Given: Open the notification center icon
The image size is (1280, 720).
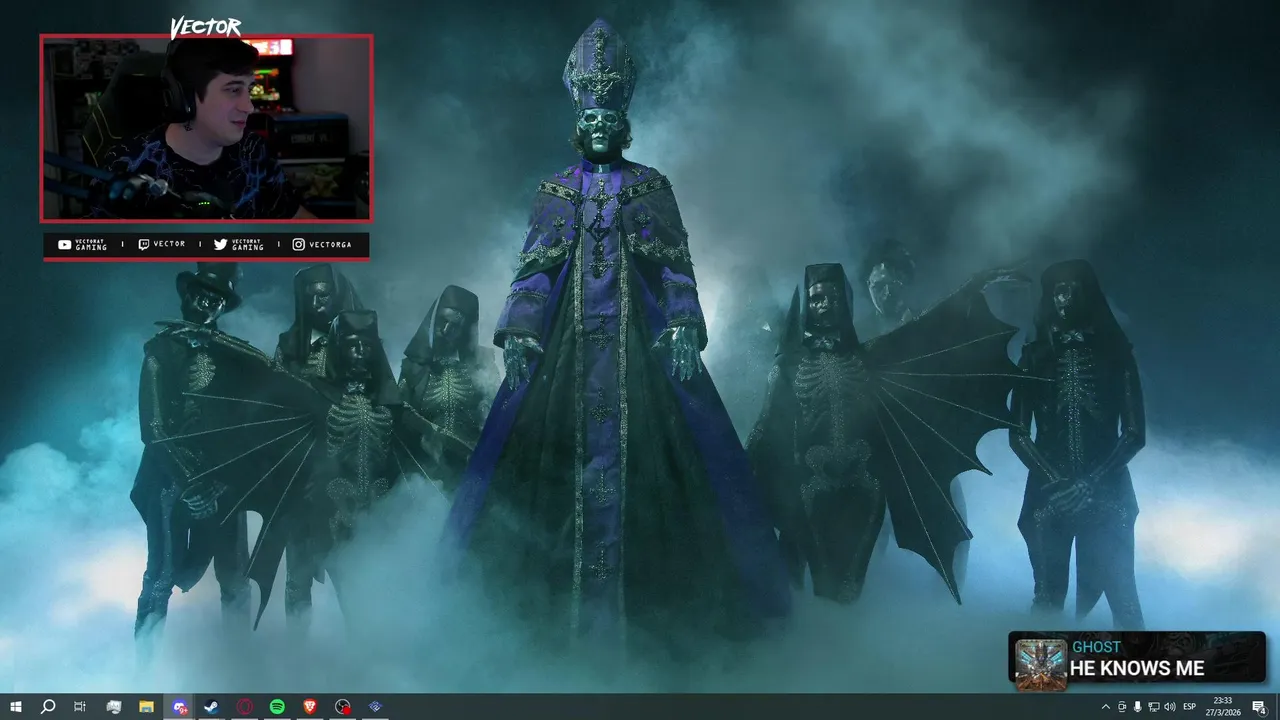Looking at the screenshot, I should tap(1260, 707).
